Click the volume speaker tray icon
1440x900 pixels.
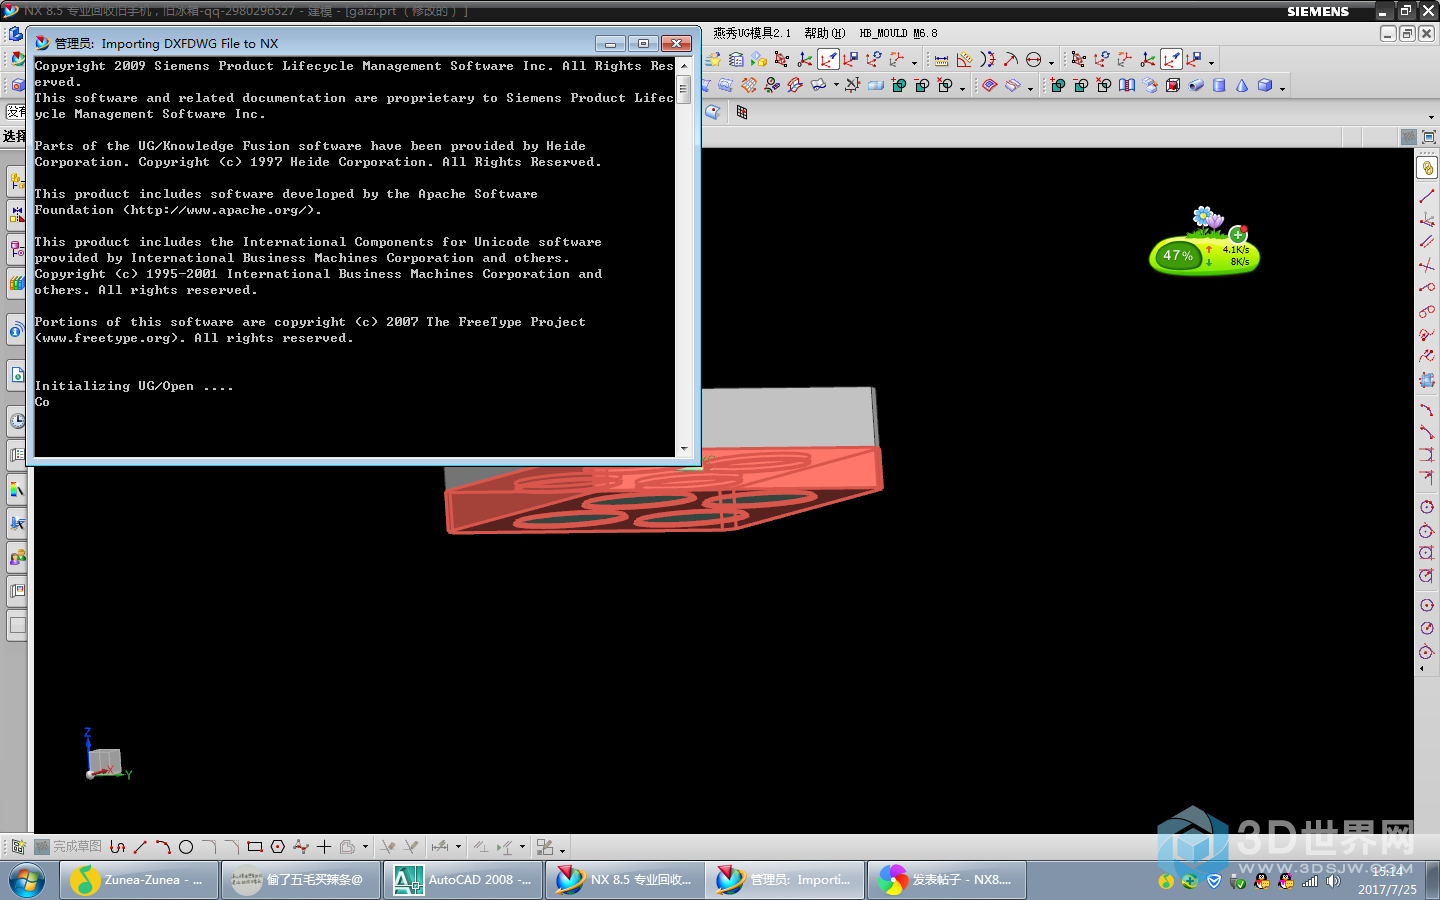(x=1332, y=881)
